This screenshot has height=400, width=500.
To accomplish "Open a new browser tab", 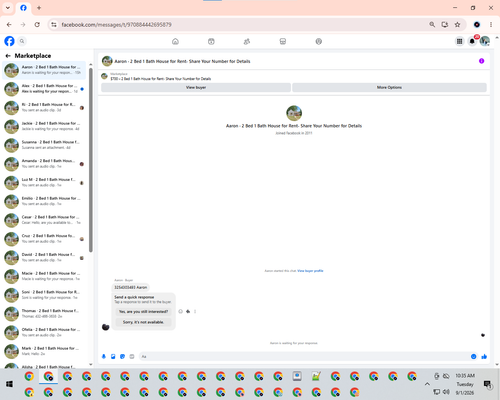I will (x=39, y=8).
